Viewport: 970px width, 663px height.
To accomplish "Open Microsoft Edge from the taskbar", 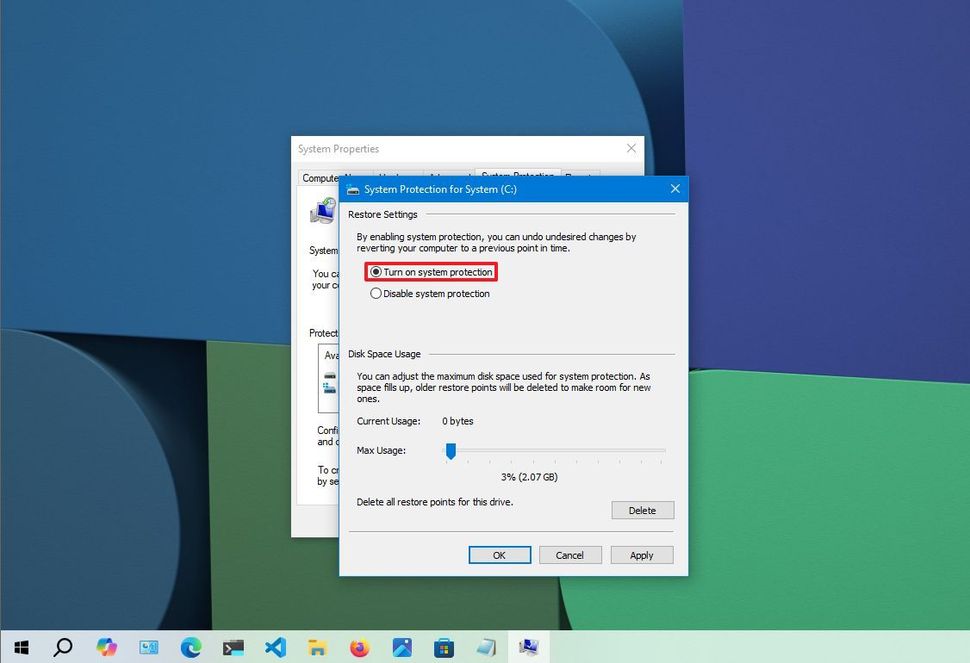I will click(x=191, y=647).
